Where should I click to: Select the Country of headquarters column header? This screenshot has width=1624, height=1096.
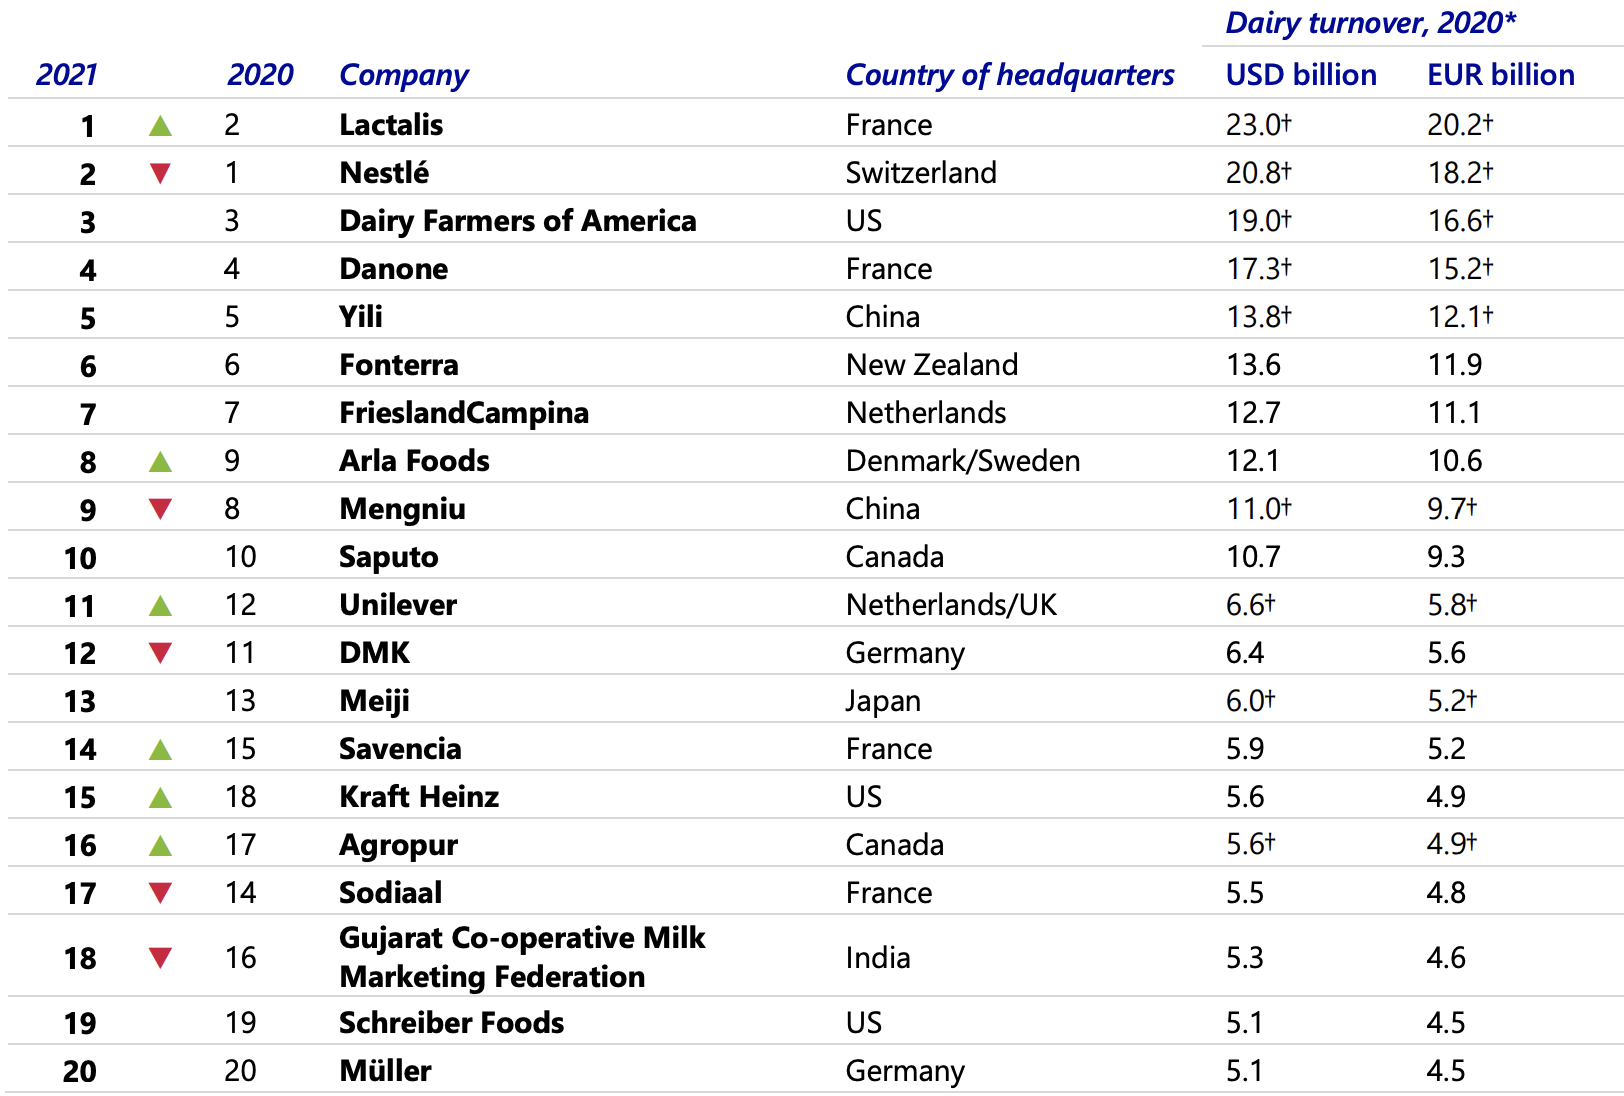[1010, 75]
